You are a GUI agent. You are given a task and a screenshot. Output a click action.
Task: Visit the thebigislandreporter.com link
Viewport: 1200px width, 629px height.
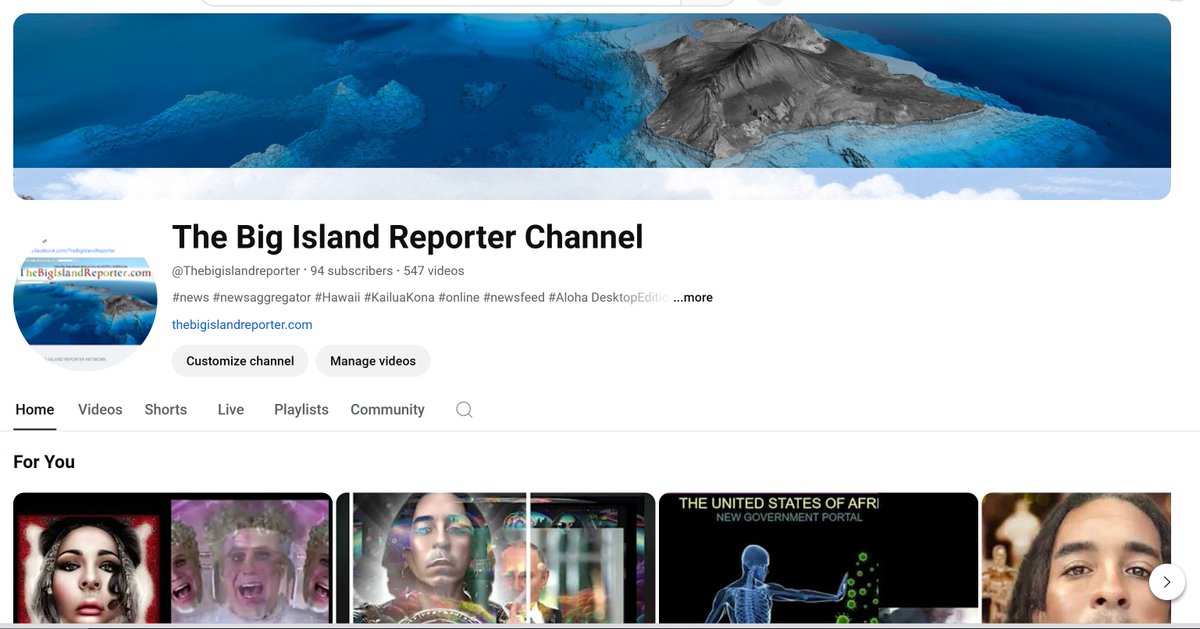point(241,324)
